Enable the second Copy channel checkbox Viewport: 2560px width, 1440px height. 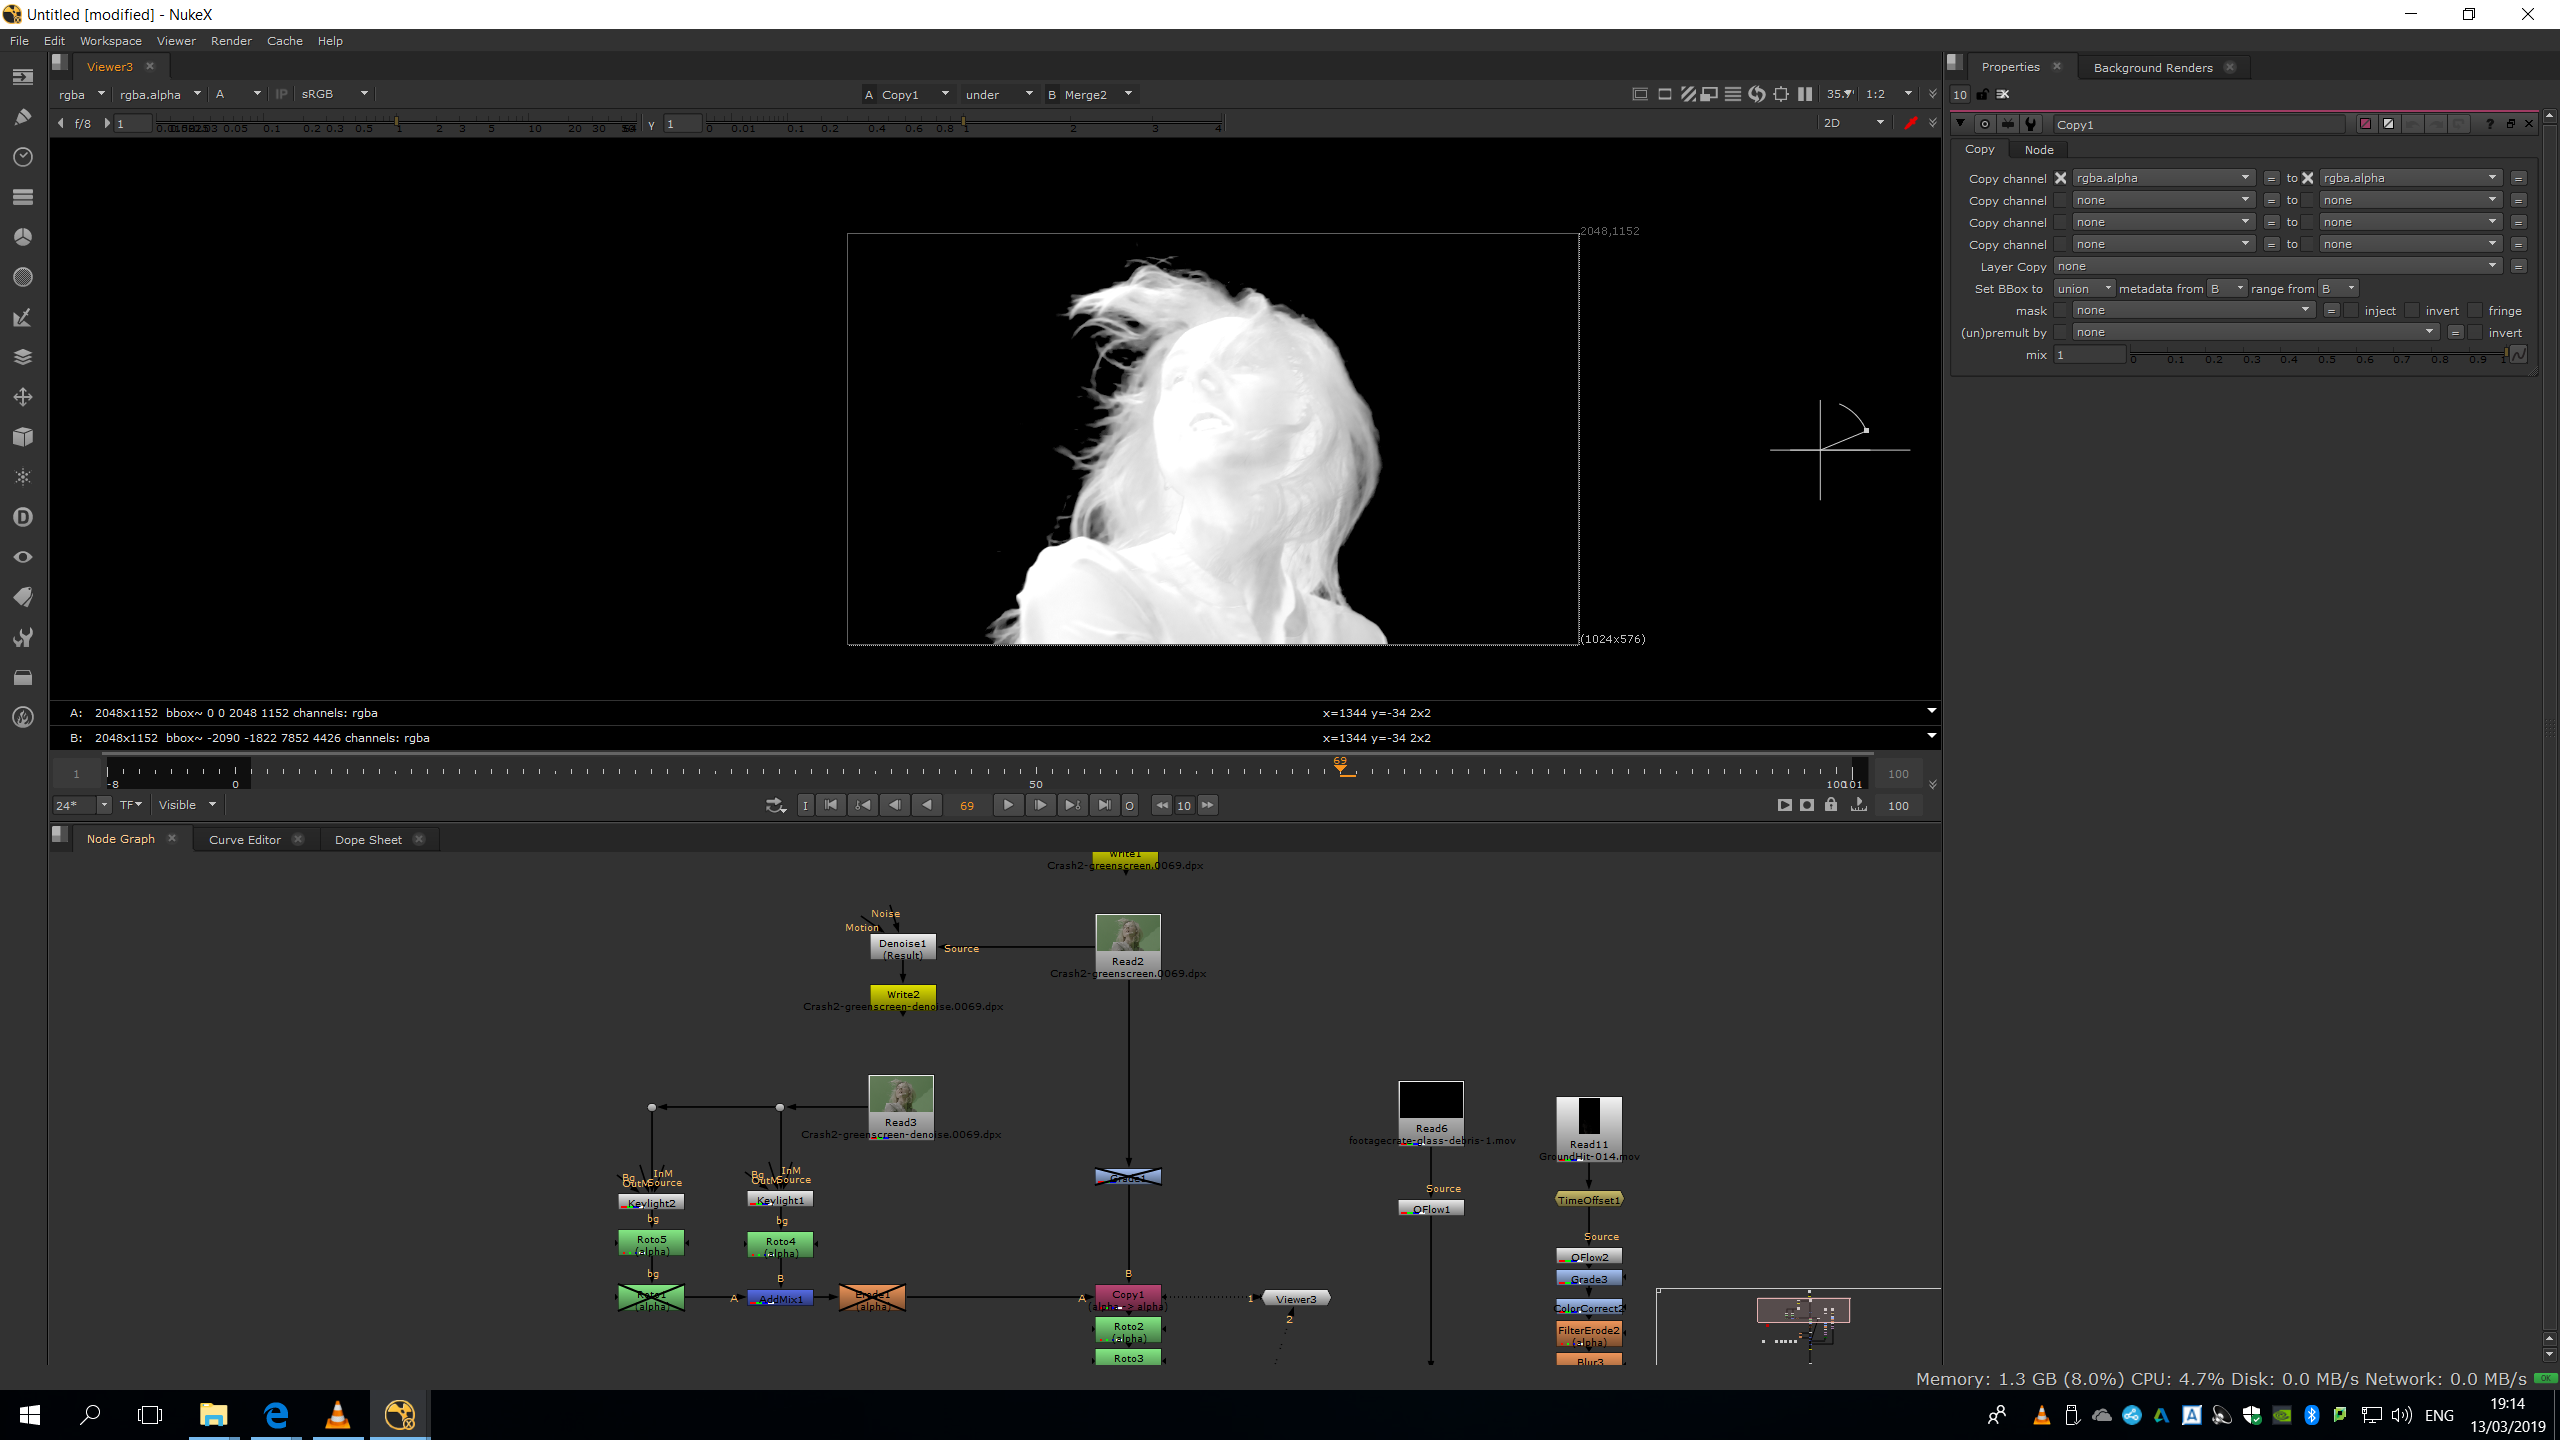tap(2060, 201)
